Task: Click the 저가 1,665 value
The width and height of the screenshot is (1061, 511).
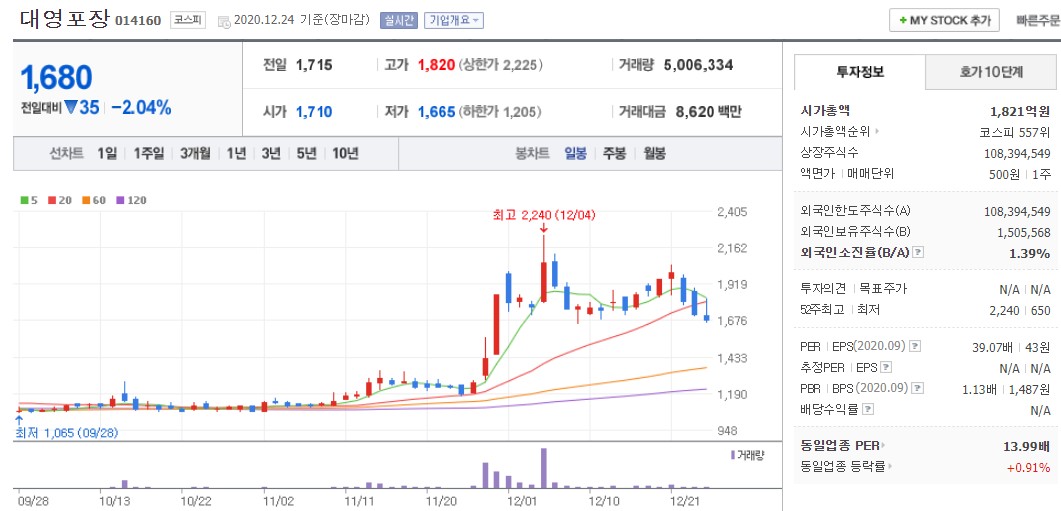Action: (436, 112)
